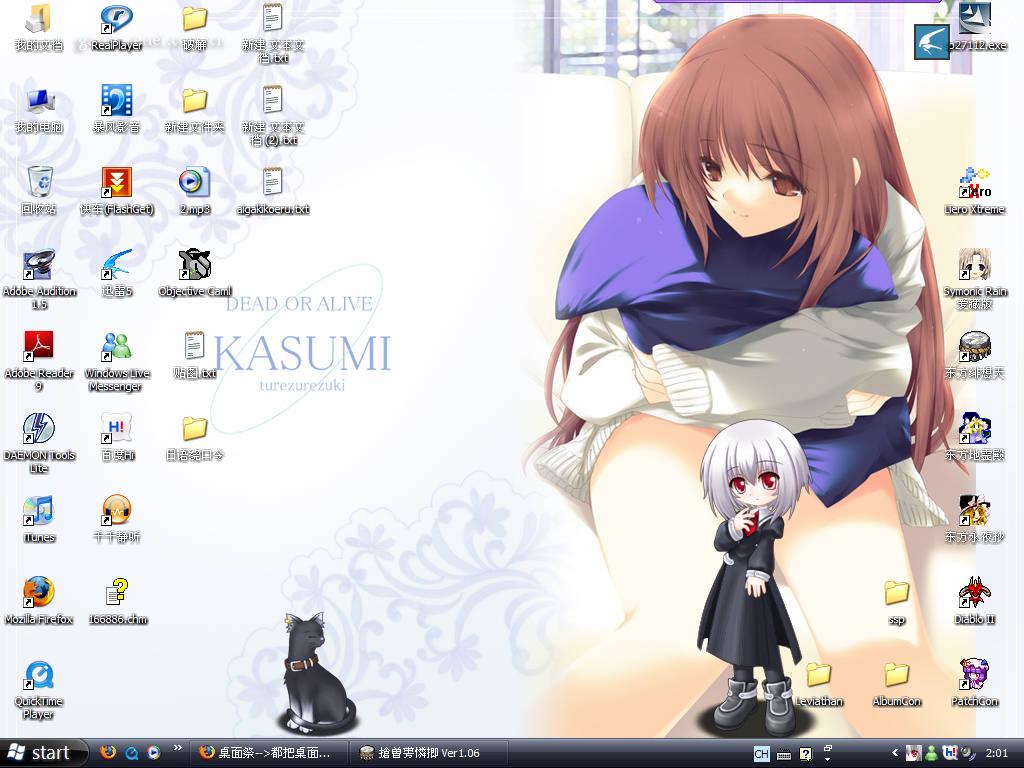Click the language bar help icon
Image resolution: width=1024 pixels, height=768 pixels.
805,754
